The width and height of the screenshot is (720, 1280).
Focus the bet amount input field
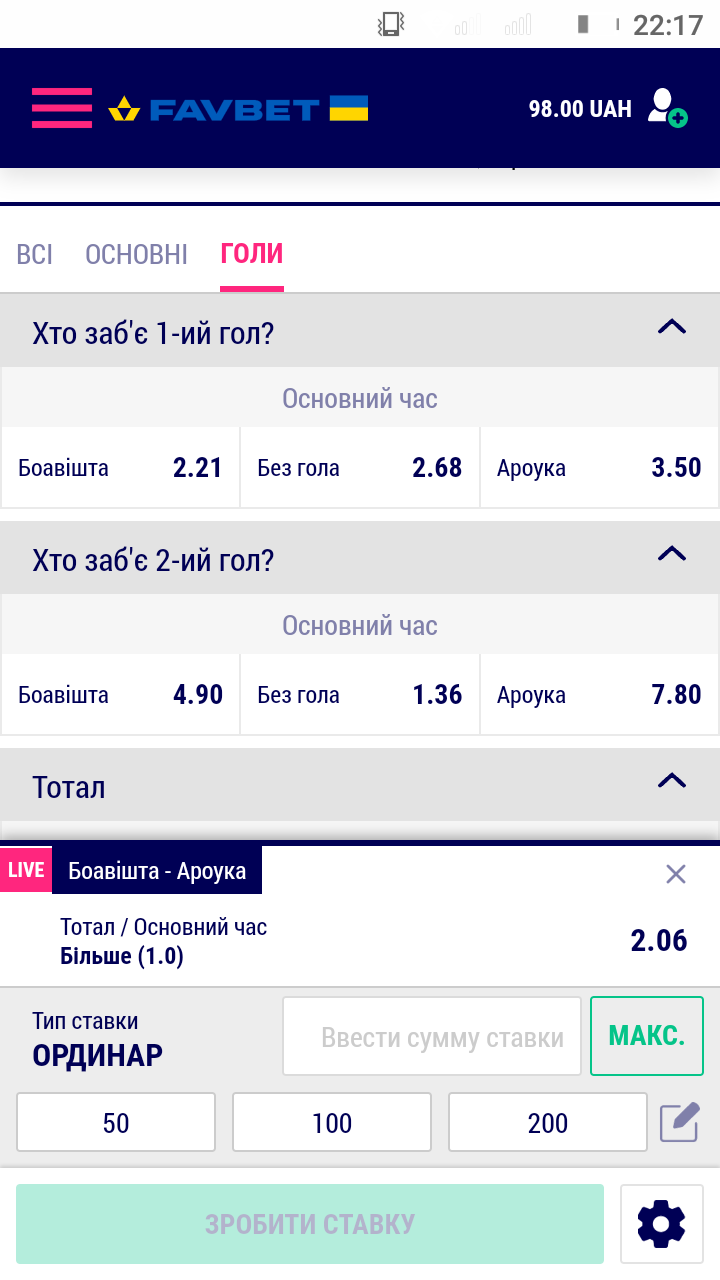432,1036
